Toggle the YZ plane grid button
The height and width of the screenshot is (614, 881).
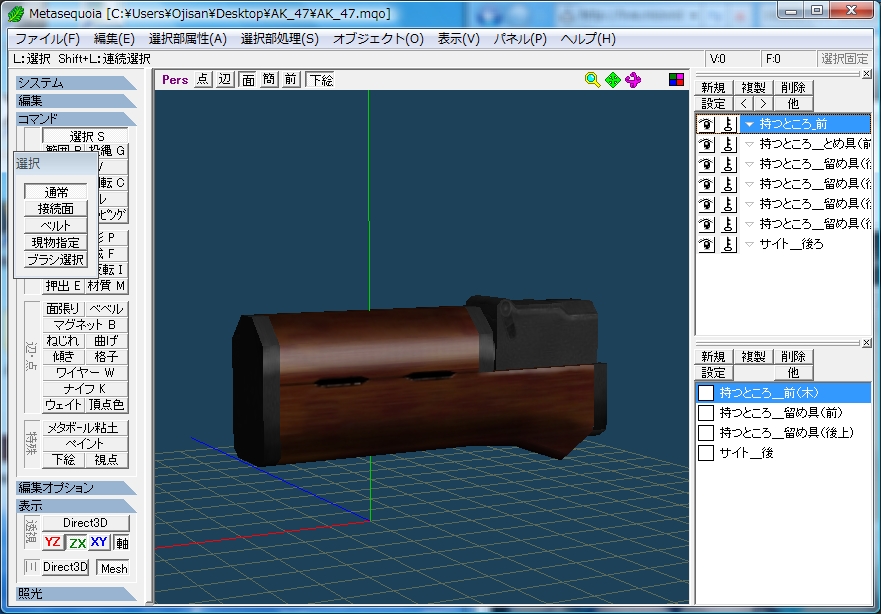click(x=53, y=542)
